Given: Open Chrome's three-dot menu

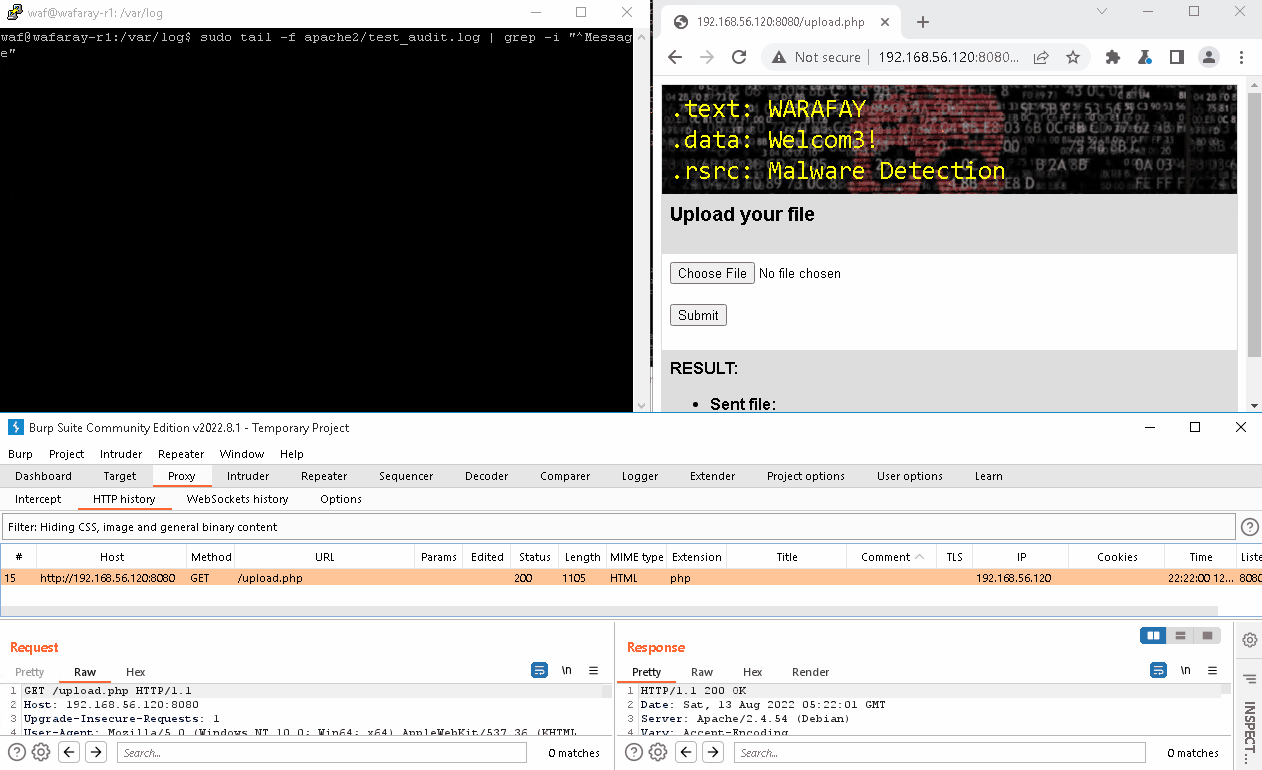Looking at the screenshot, I should pyautogui.click(x=1242, y=57).
